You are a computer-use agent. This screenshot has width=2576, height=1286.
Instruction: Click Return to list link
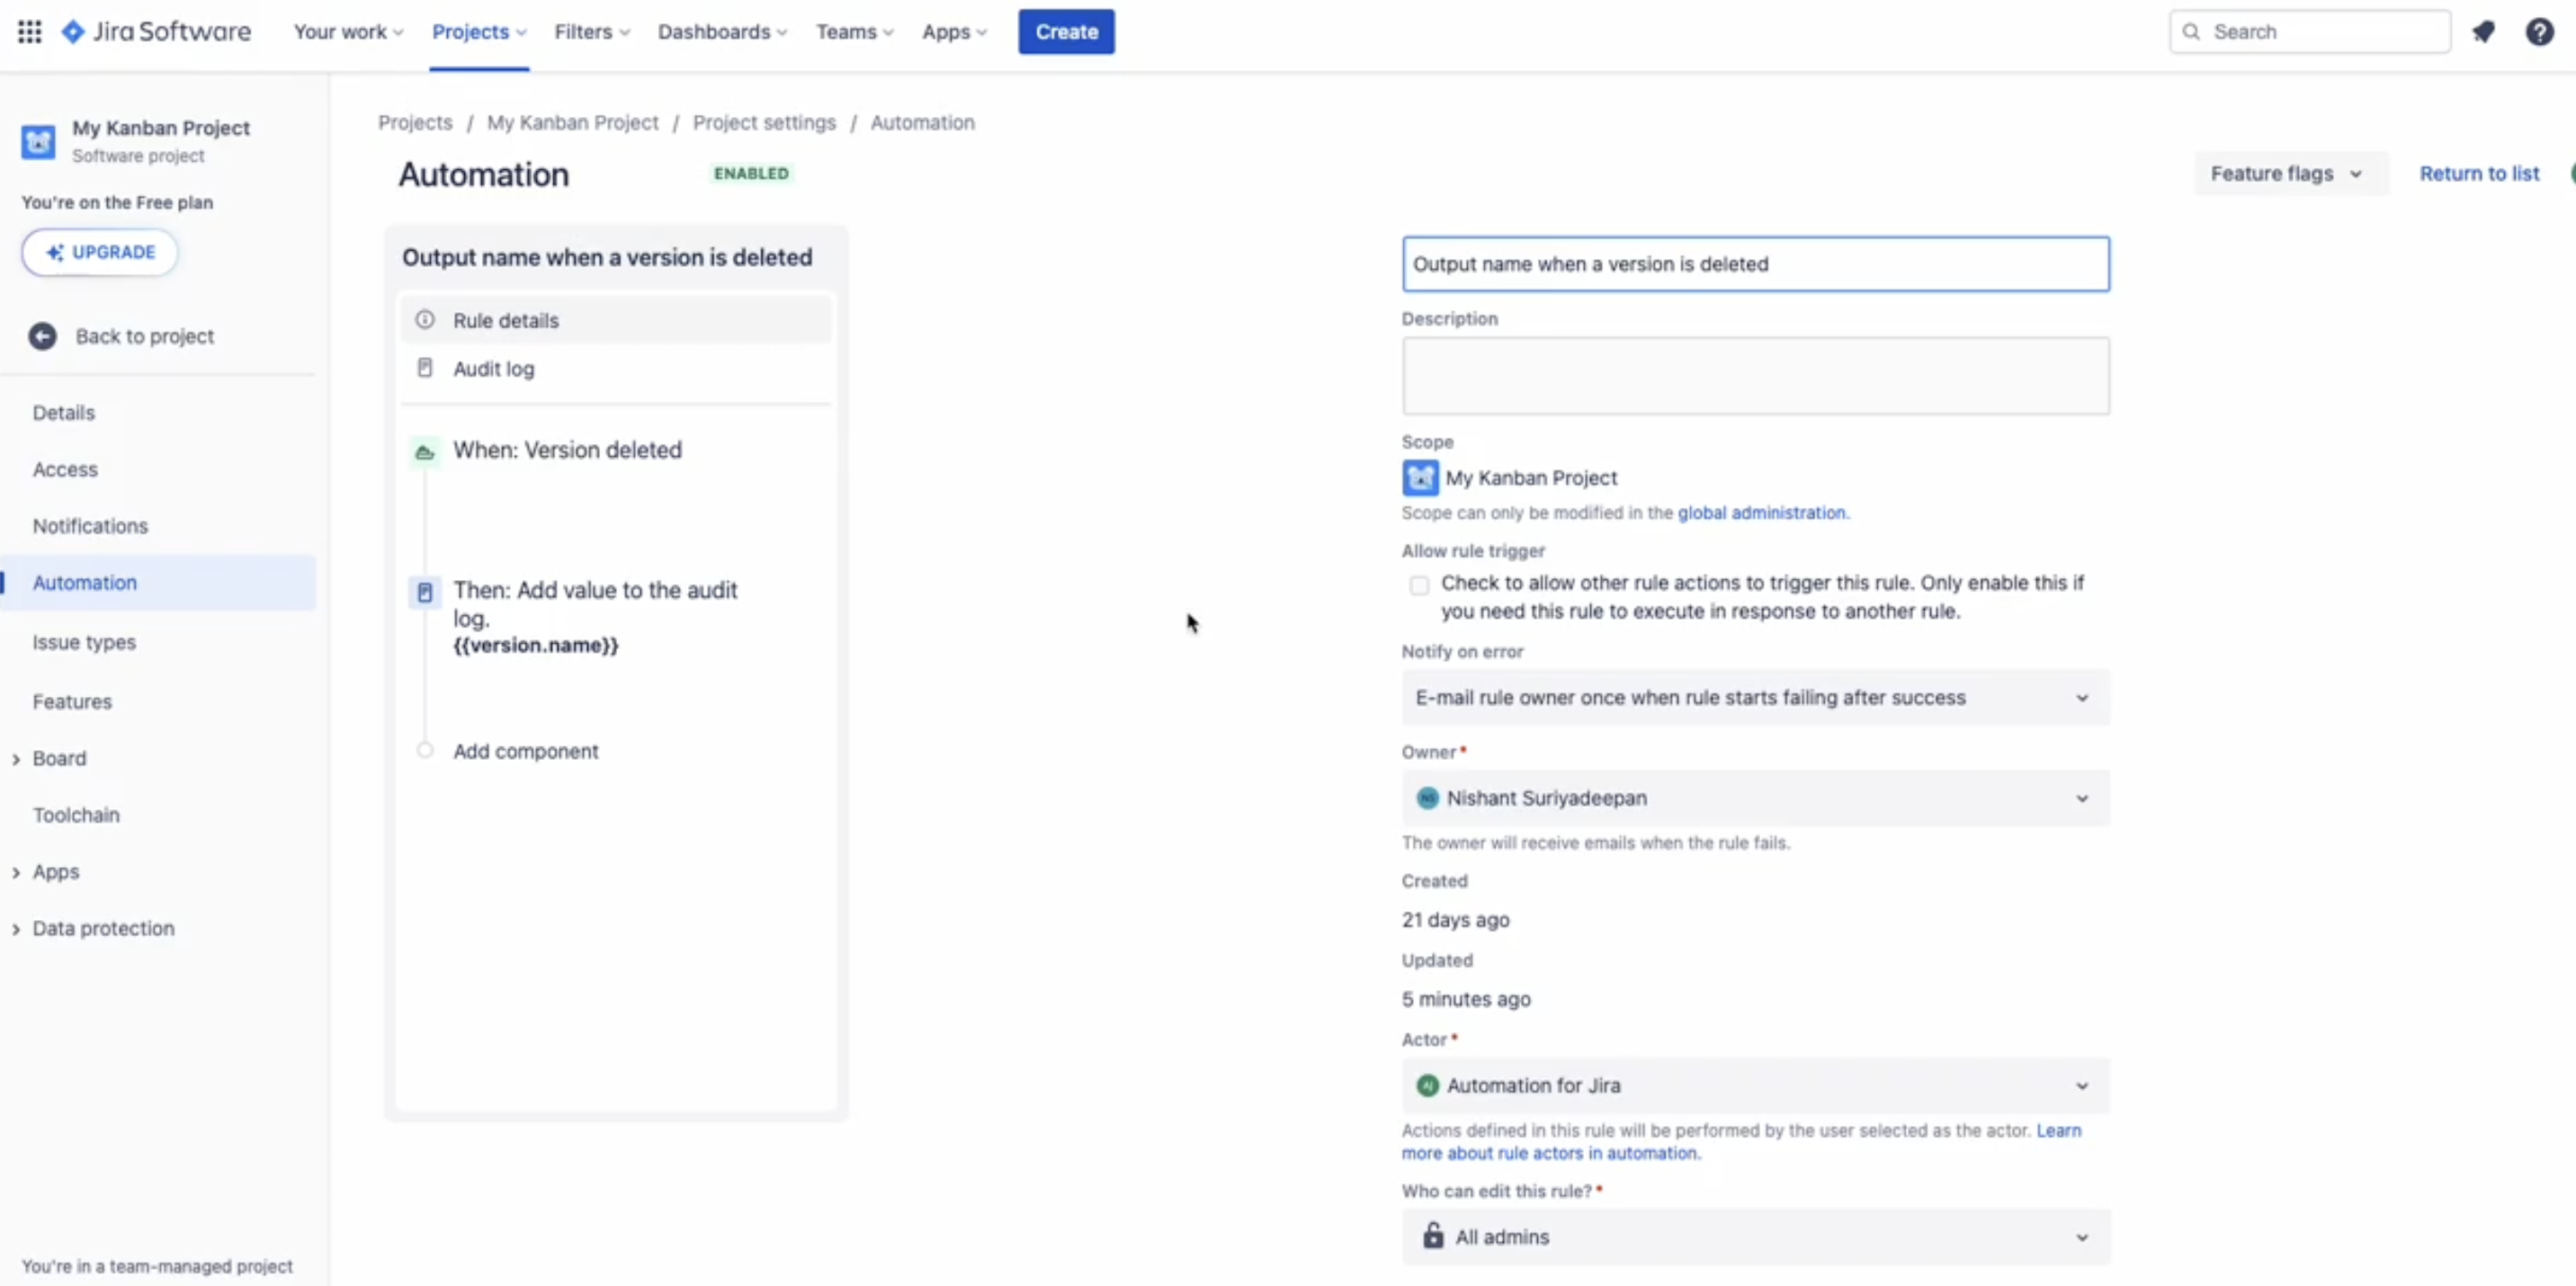pos(2478,174)
